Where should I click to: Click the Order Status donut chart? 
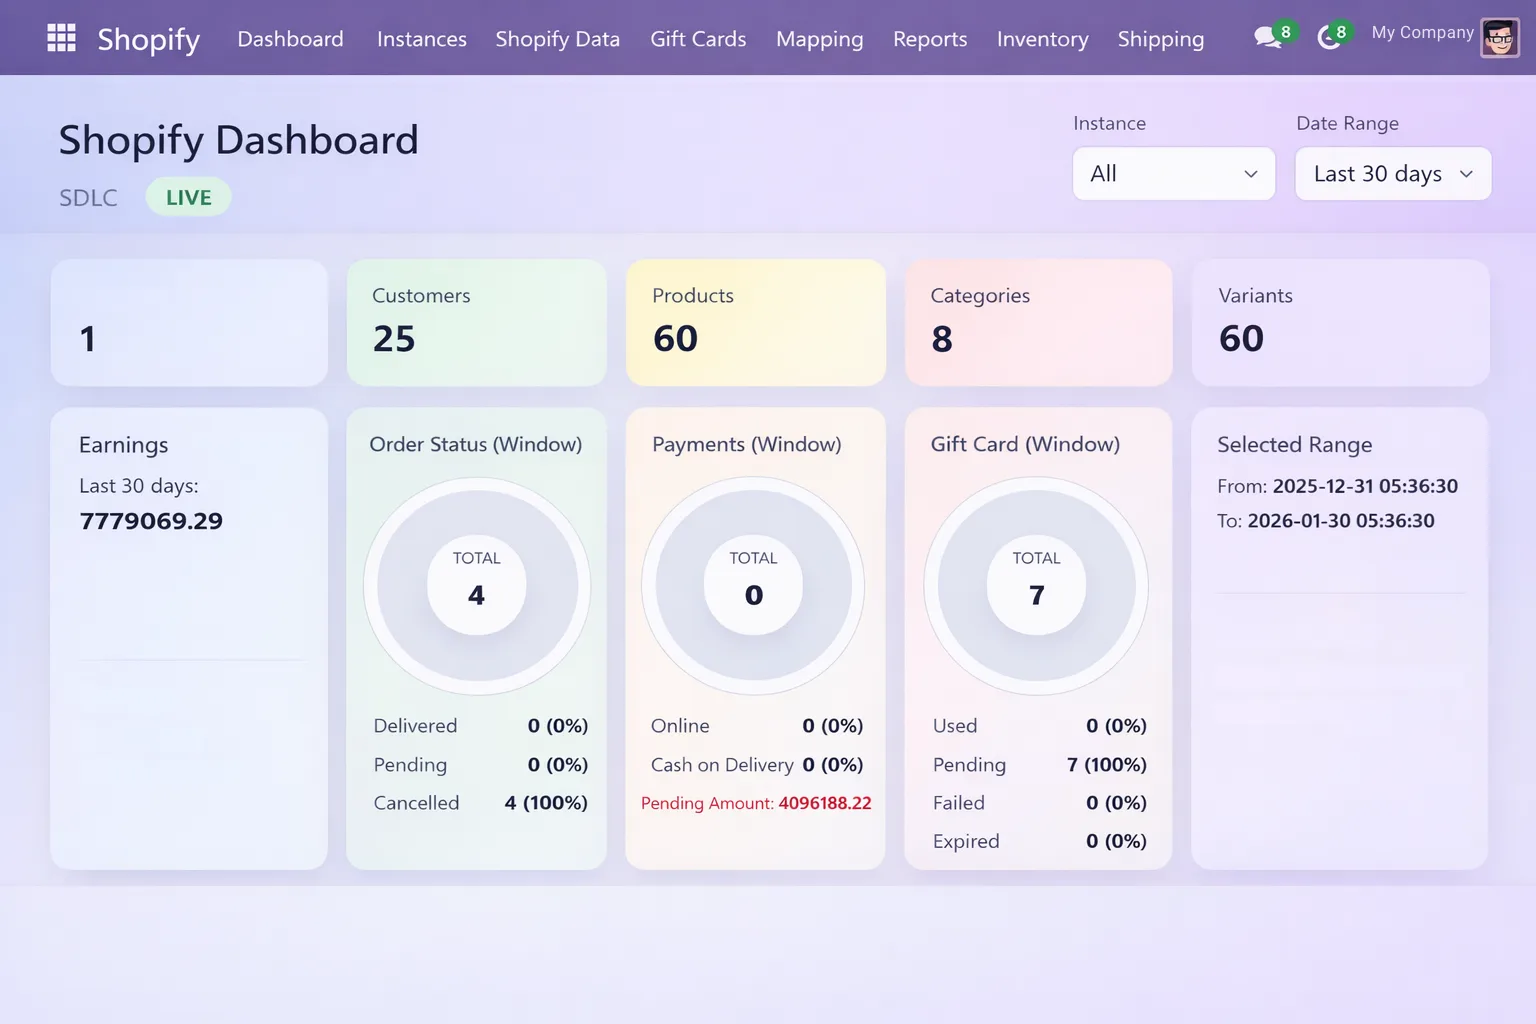pos(476,585)
